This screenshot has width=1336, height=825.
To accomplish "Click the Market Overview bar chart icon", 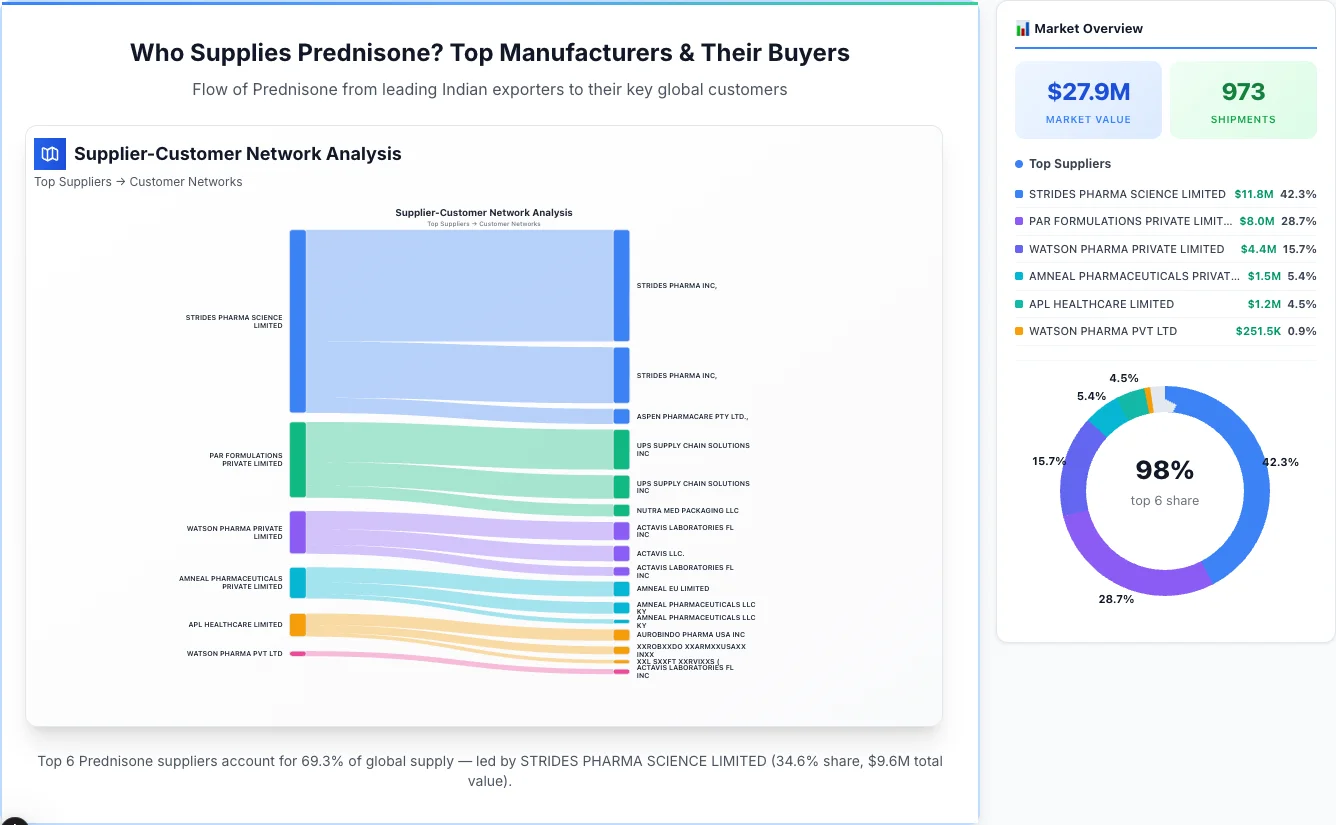I will [1021, 28].
